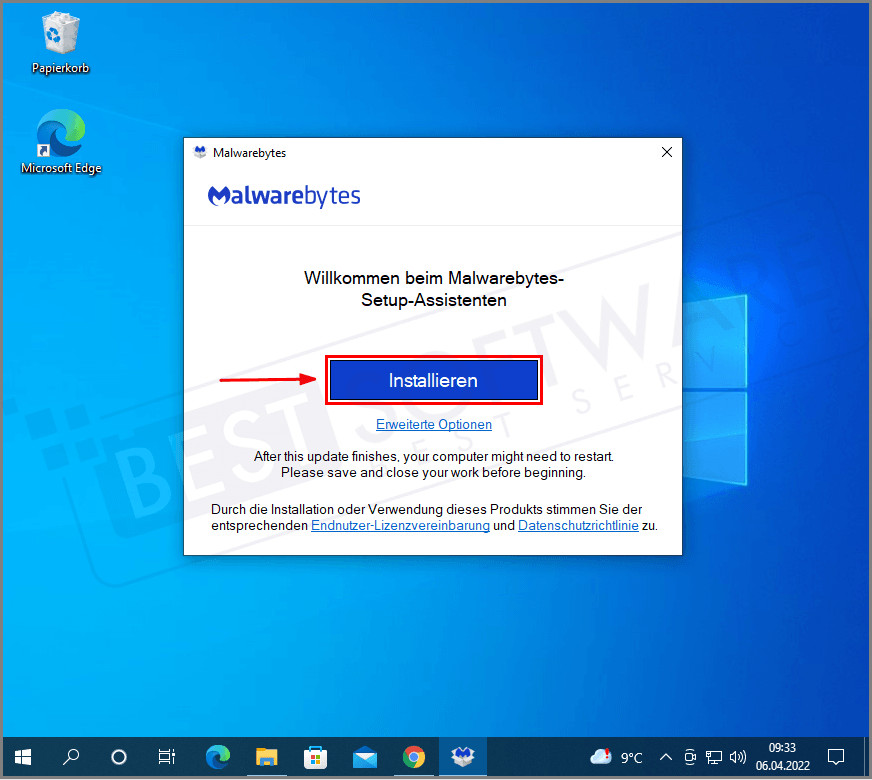Viewport: 872px width, 780px height.
Task: Expand hidden icons in the system tray
Action: pyautogui.click(x=665, y=757)
